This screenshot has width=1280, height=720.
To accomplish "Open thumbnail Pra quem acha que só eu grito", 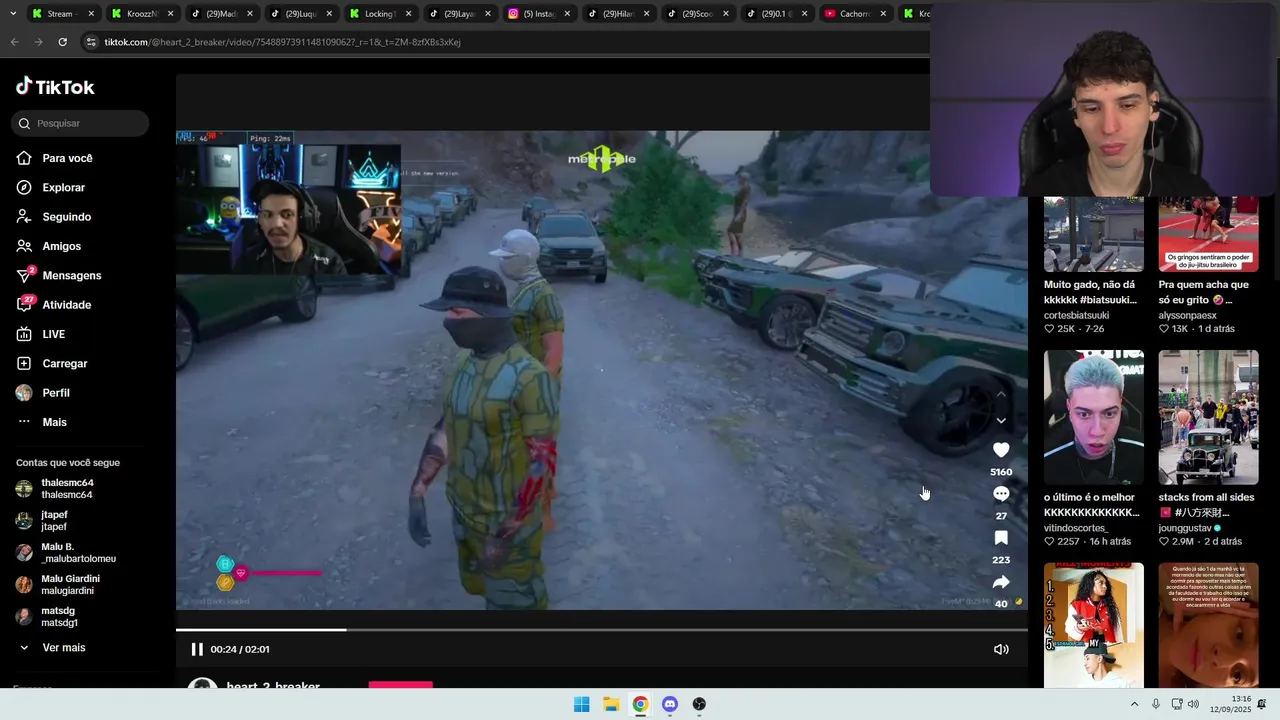I will click(x=1208, y=235).
